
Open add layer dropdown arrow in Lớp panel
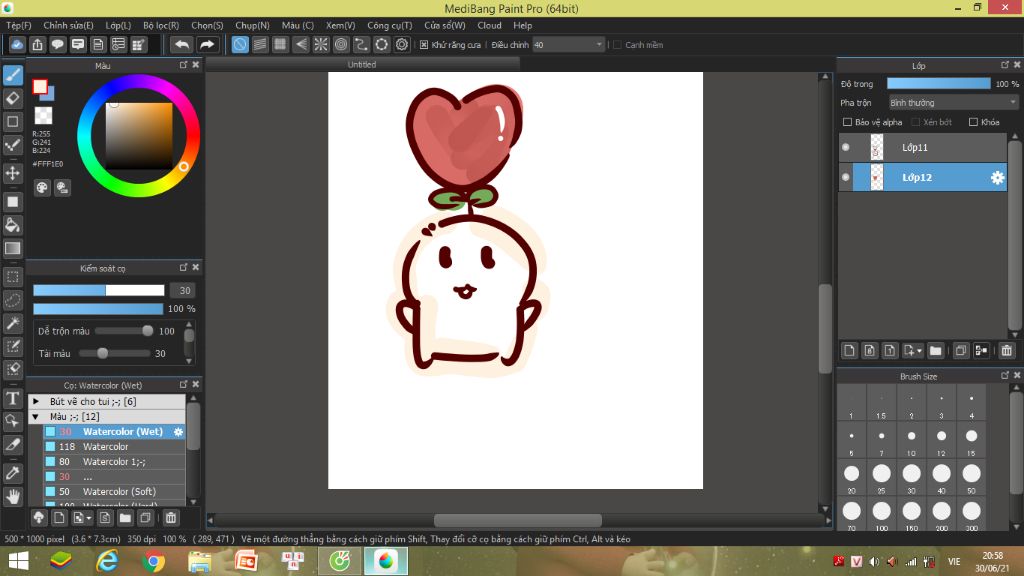coord(919,351)
